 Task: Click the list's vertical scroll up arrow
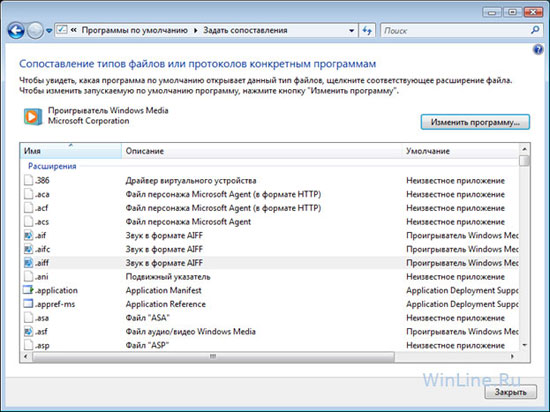[x=524, y=149]
